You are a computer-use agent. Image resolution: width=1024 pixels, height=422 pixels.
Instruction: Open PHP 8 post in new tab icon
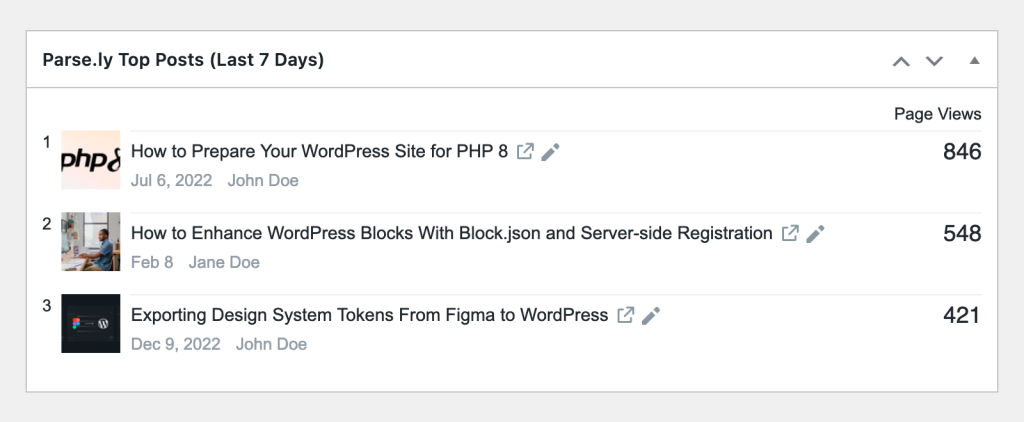pyautogui.click(x=525, y=152)
